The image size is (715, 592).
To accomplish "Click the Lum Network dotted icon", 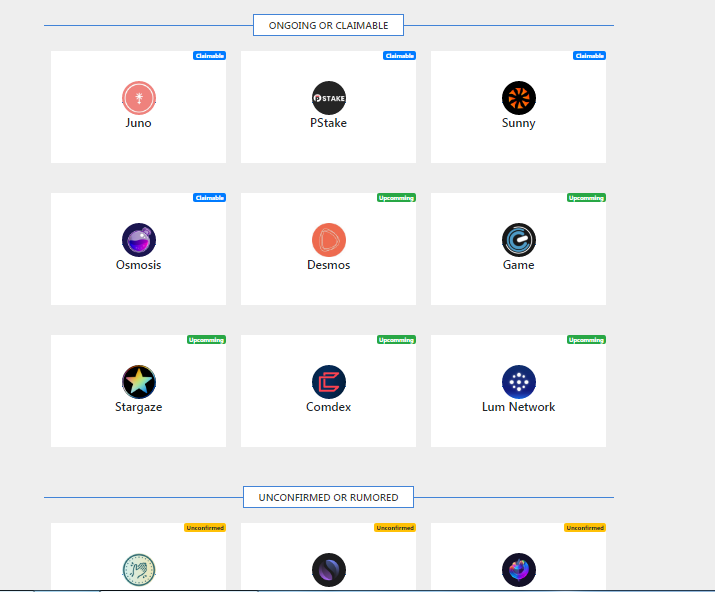I will click(518, 382).
